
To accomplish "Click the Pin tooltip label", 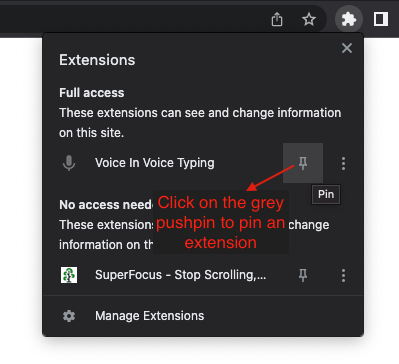I will [326, 194].
